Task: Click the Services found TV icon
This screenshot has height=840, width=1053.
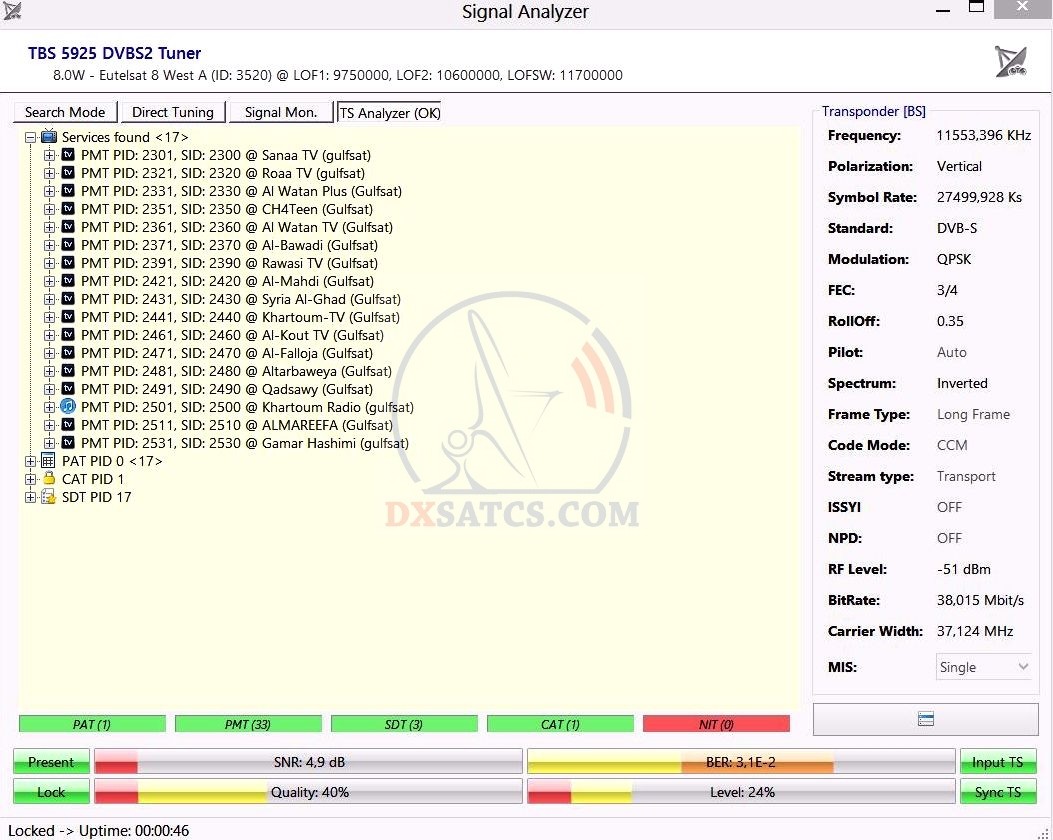Action: pyautogui.click(x=49, y=136)
